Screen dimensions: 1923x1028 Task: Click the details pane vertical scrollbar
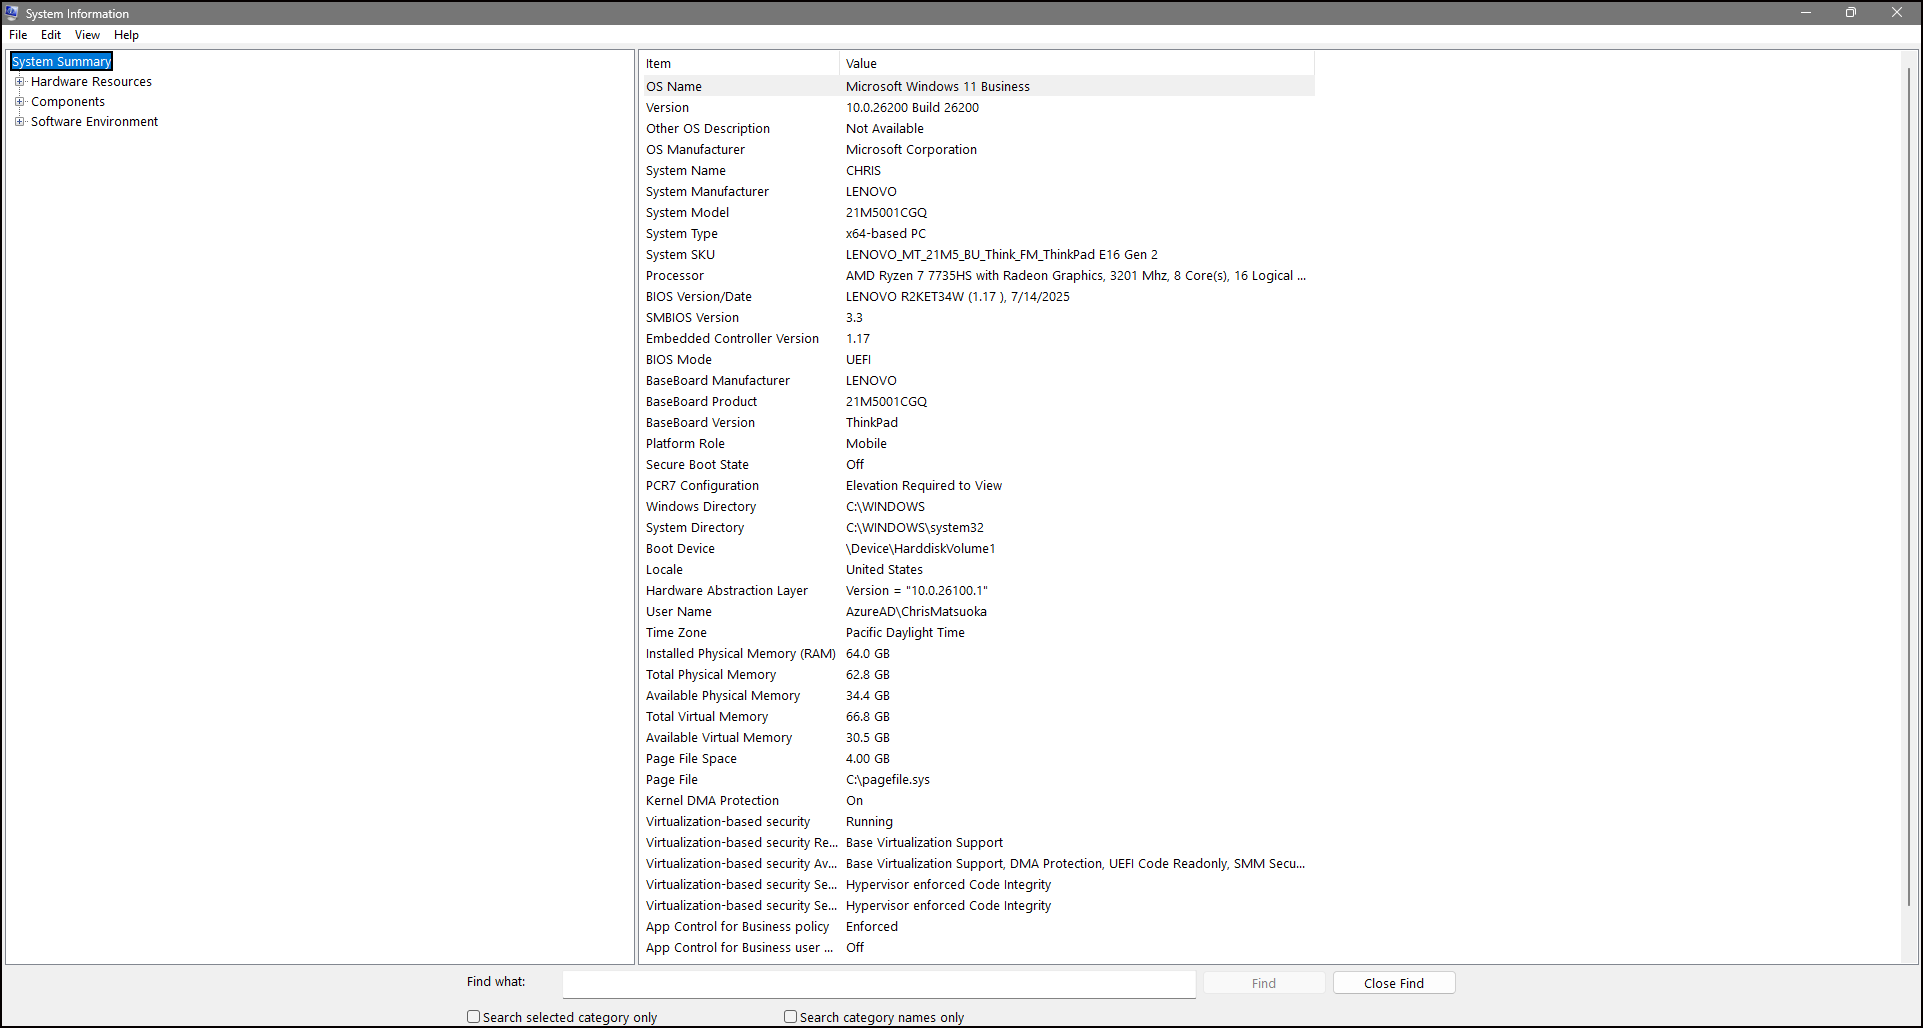[x=1909, y=487]
